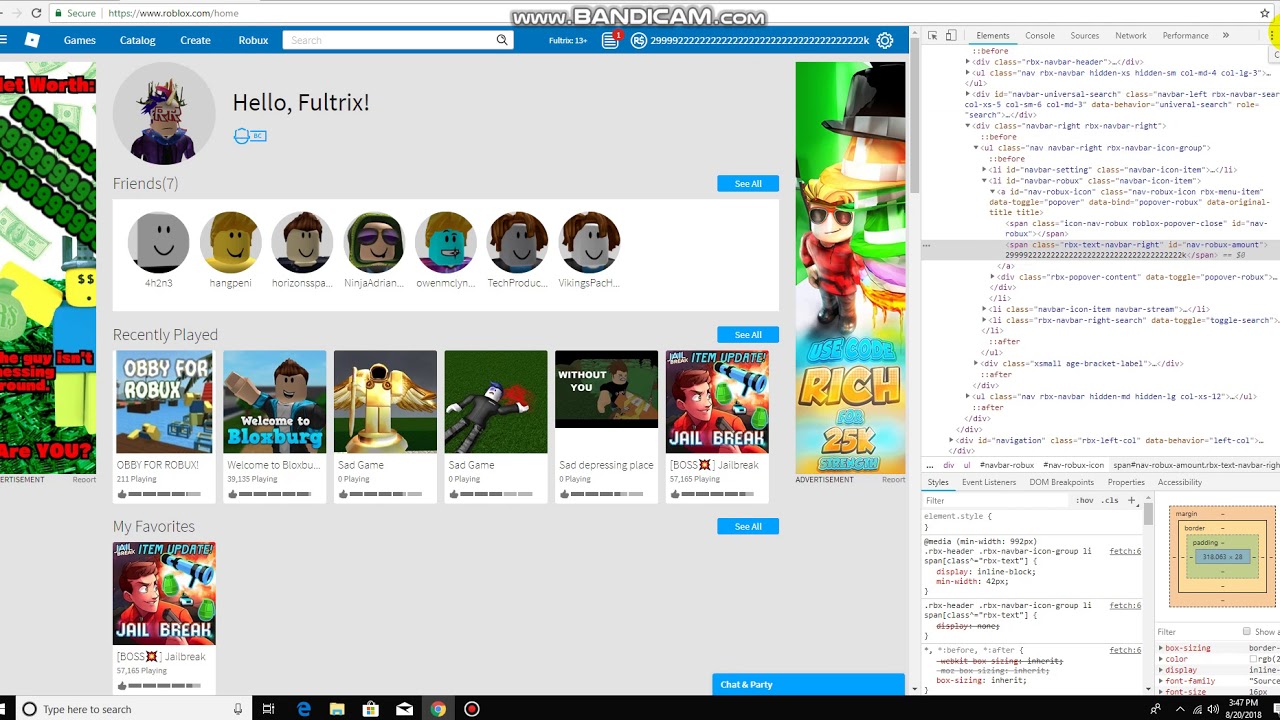Image resolution: width=1280 pixels, height=720 pixels.
Task: Click the first fetch:6 source link
Action: pyautogui.click(x=1125, y=551)
